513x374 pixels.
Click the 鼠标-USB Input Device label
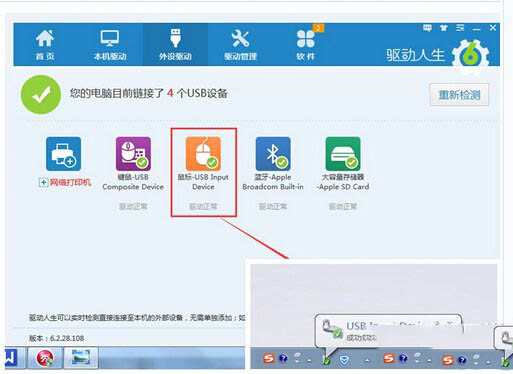click(x=203, y=182)
